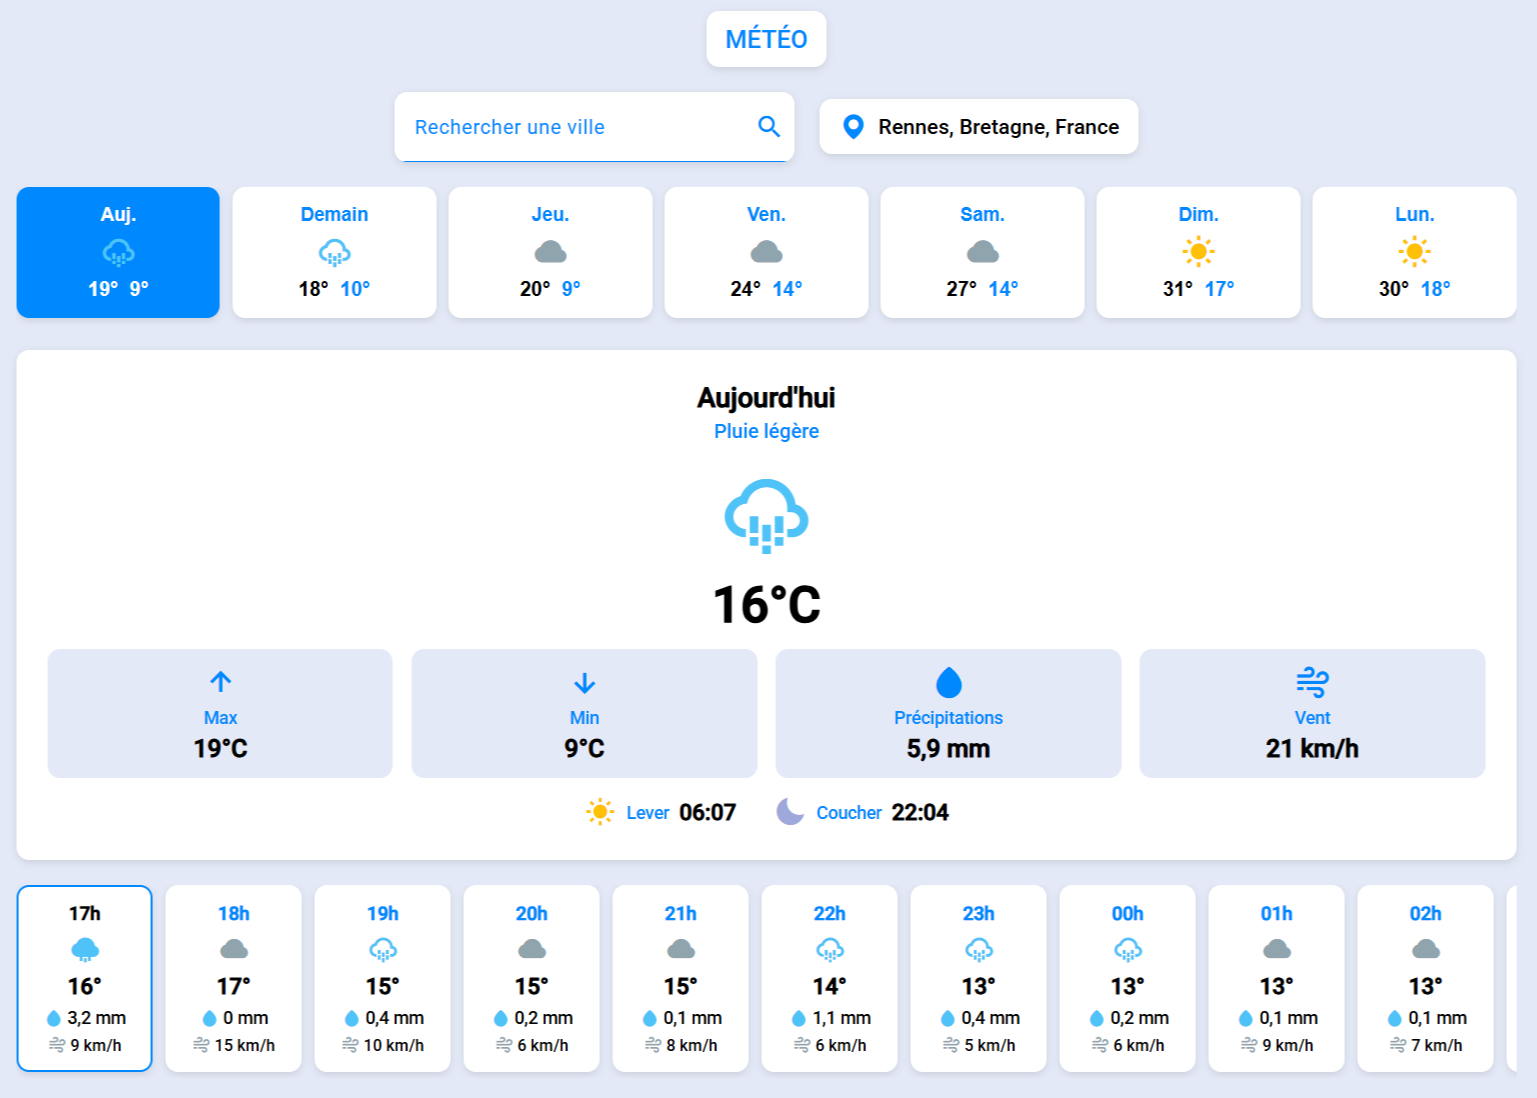This screenshot has height=1098, width=1537.
Task: Click the rain cloud icon for Demain
Action: pos(334,252)
